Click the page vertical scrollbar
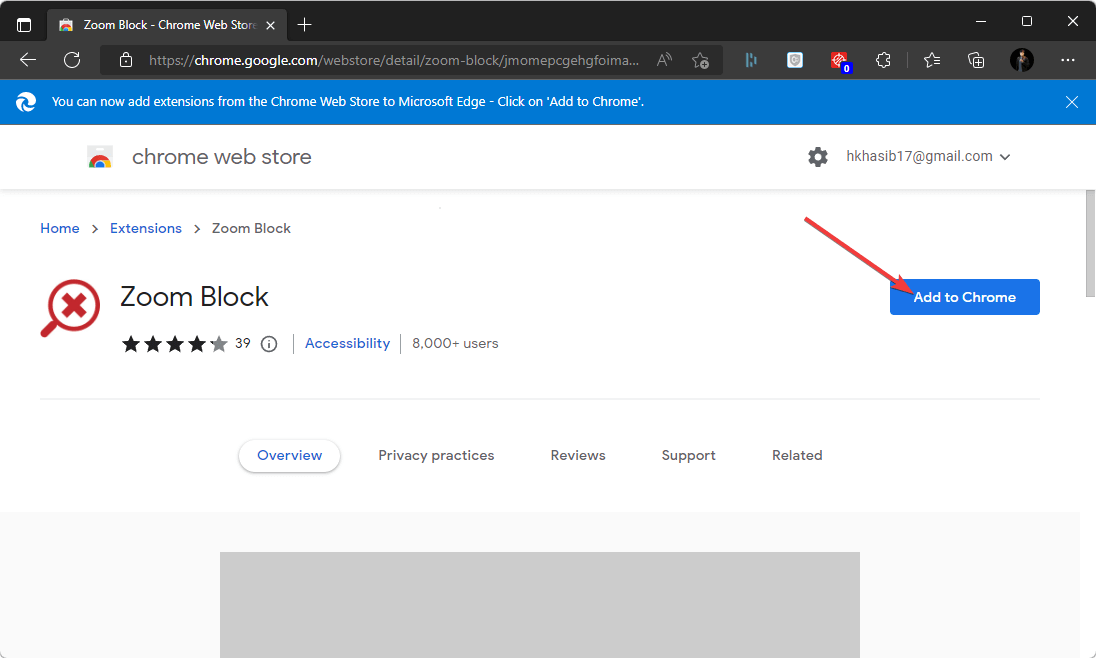 coord(1090,243)
